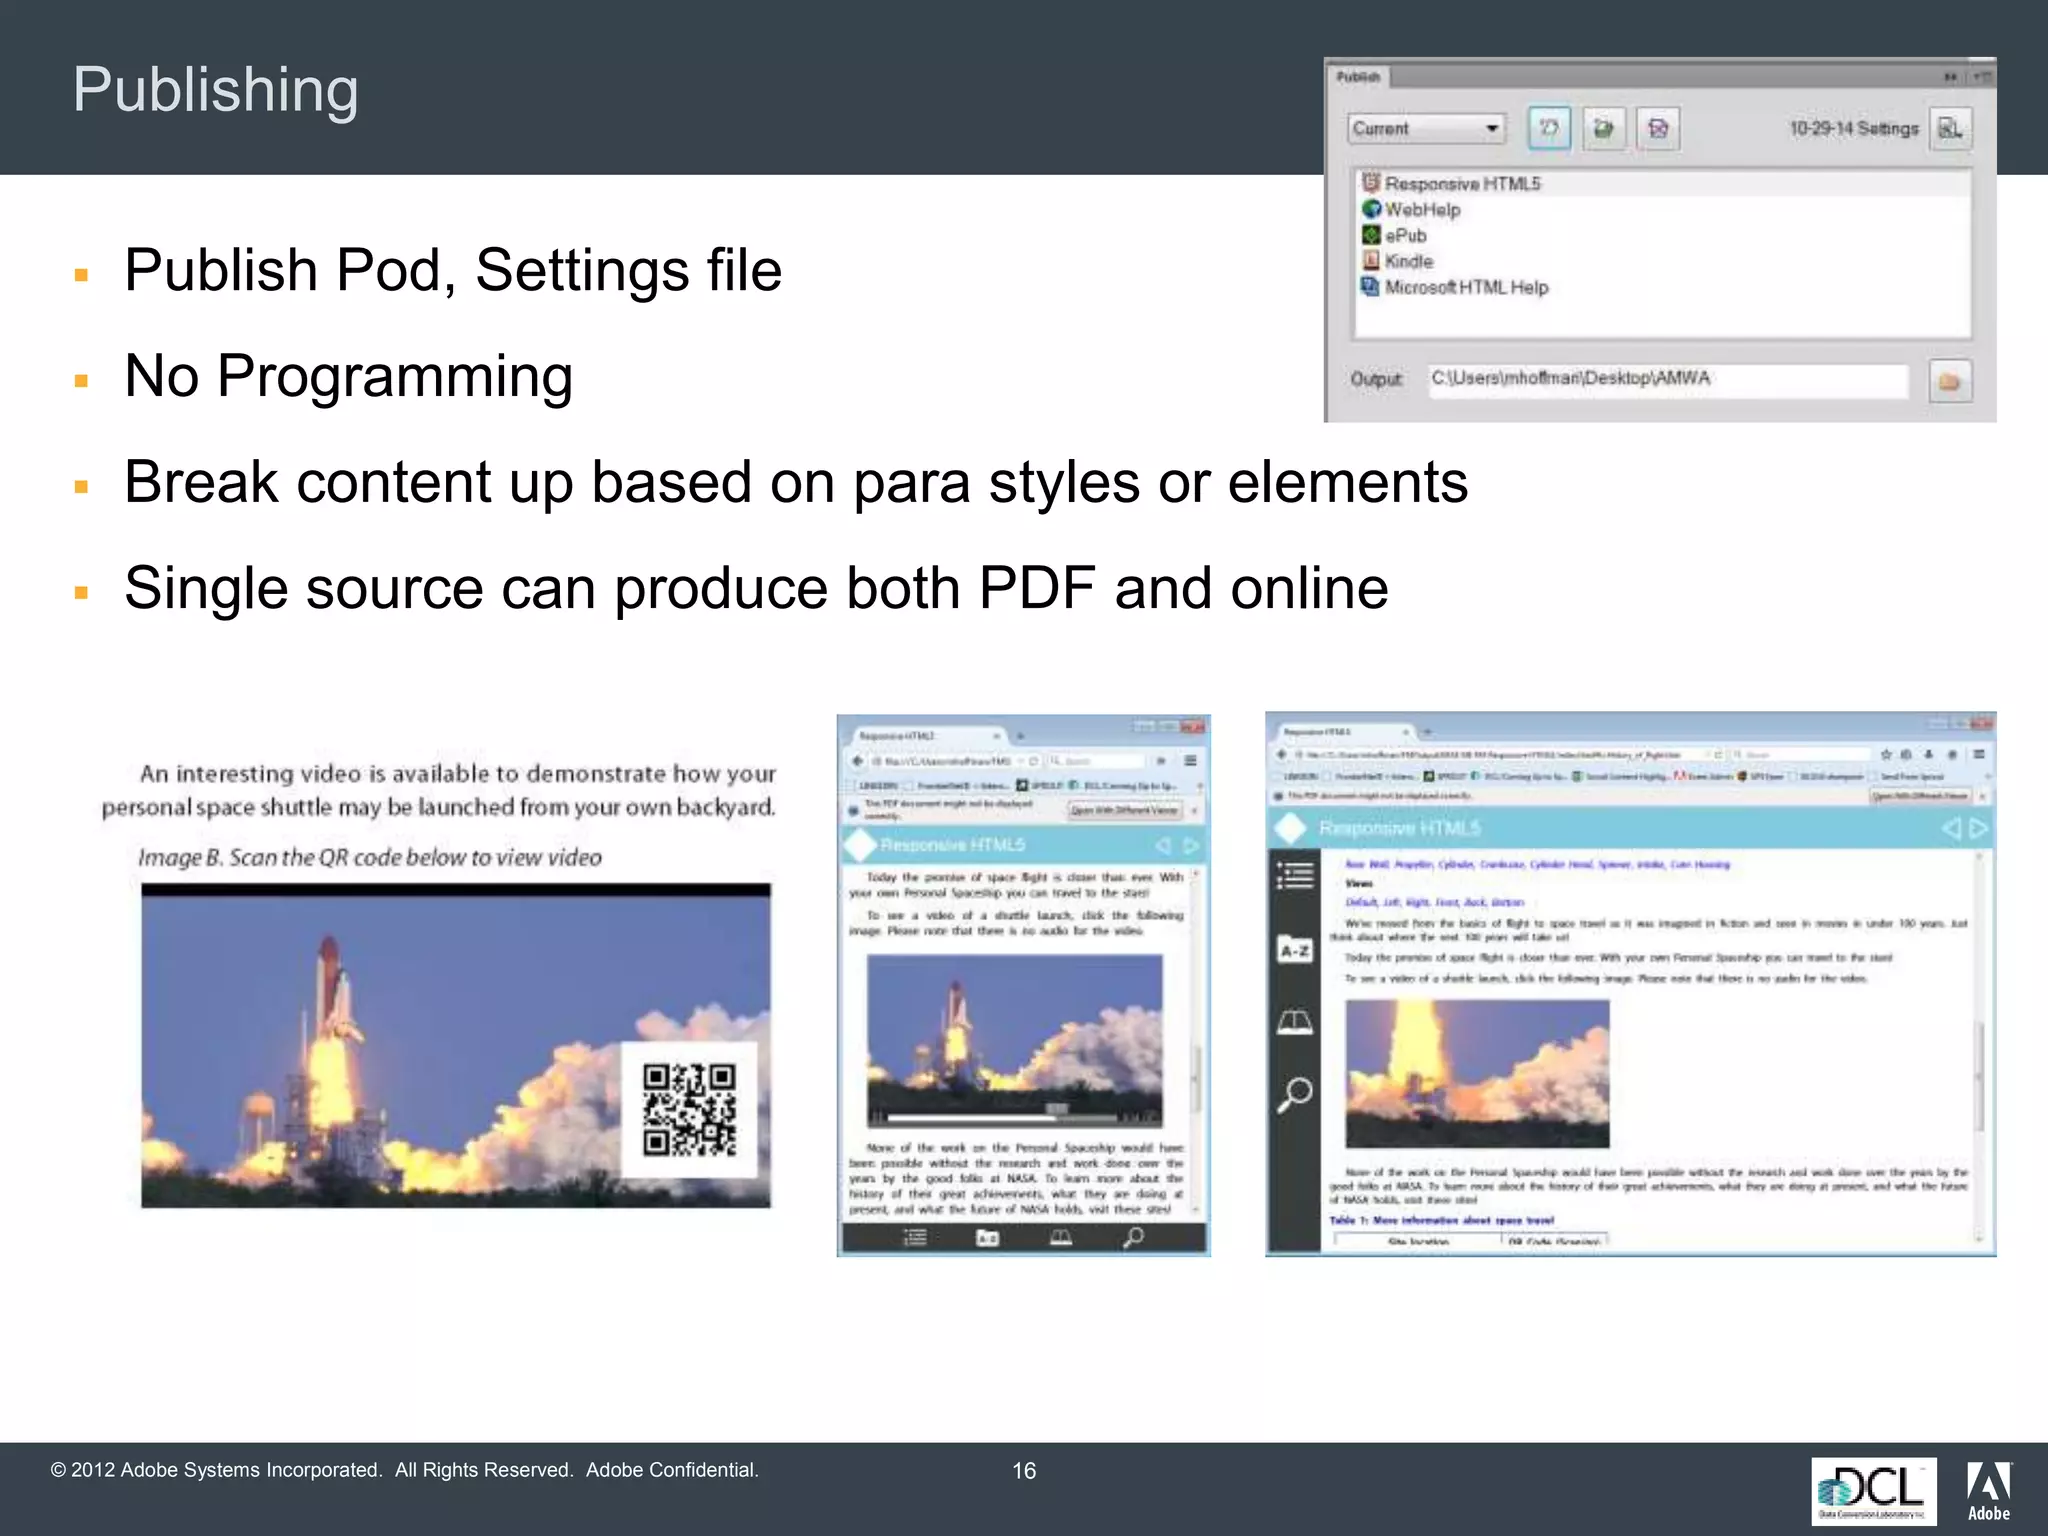Screen dimensions: 2048x1536
Task: Open the A-Z index icon in large browser sidebar
Action: coord(1295,950)
